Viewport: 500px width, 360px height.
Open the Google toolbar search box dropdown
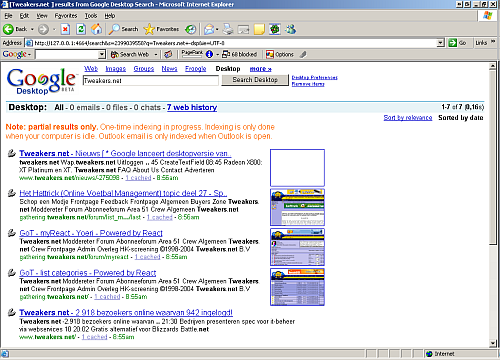pyautogui.click(x=102, y=54)
